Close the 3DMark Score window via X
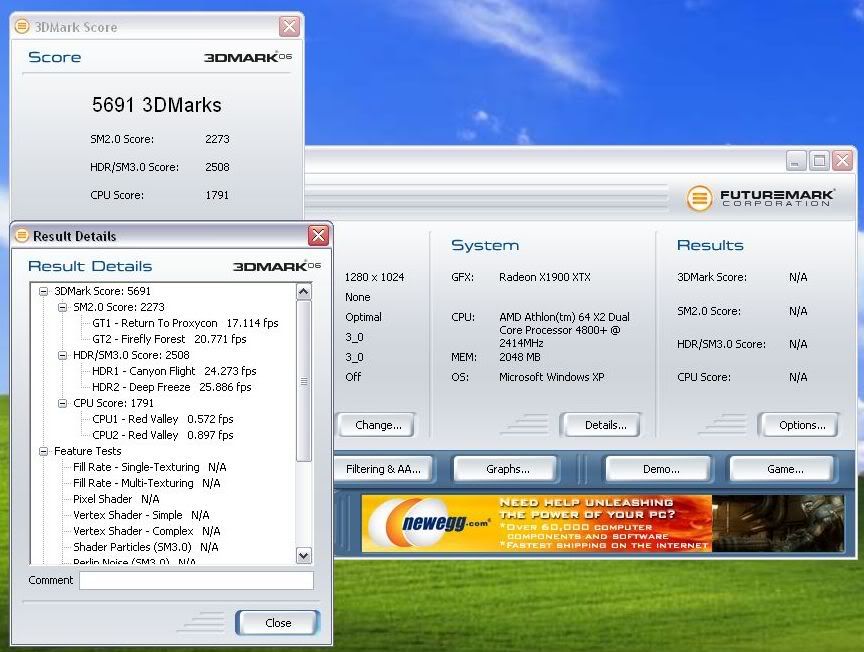Screen dimensions: 864x652 point(289,26)
